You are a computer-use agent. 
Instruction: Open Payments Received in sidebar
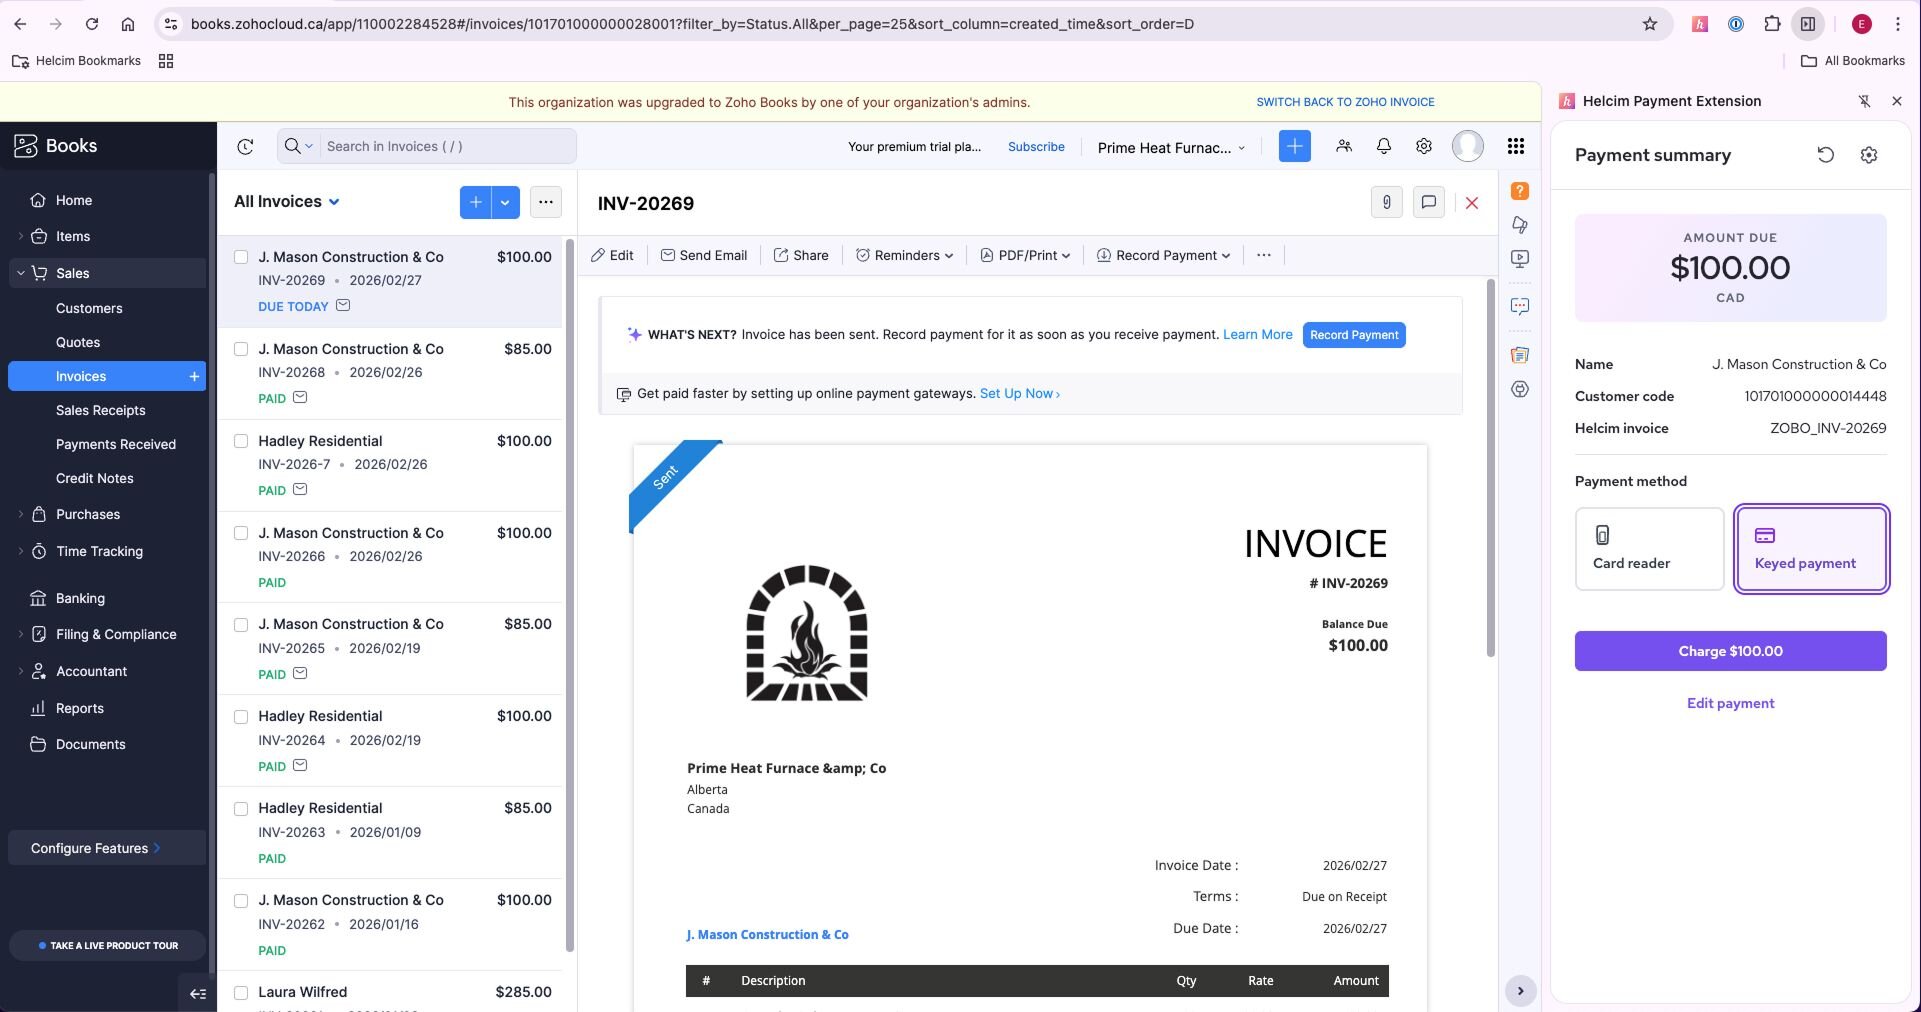pos(116,444)
